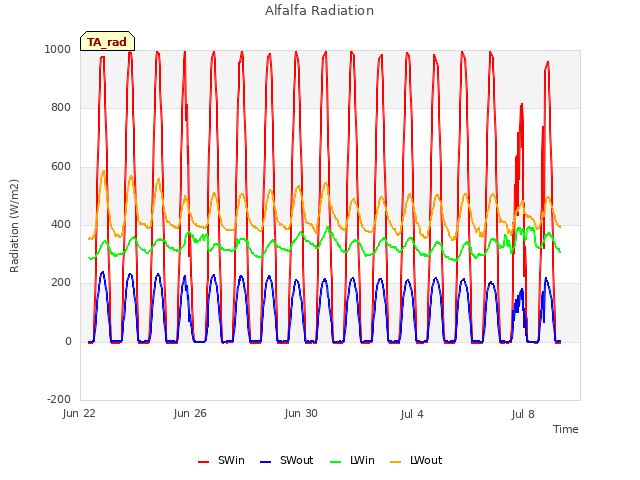Click the red SWin legend color marker
Screen dimensions: 640x480
(203, 462)
